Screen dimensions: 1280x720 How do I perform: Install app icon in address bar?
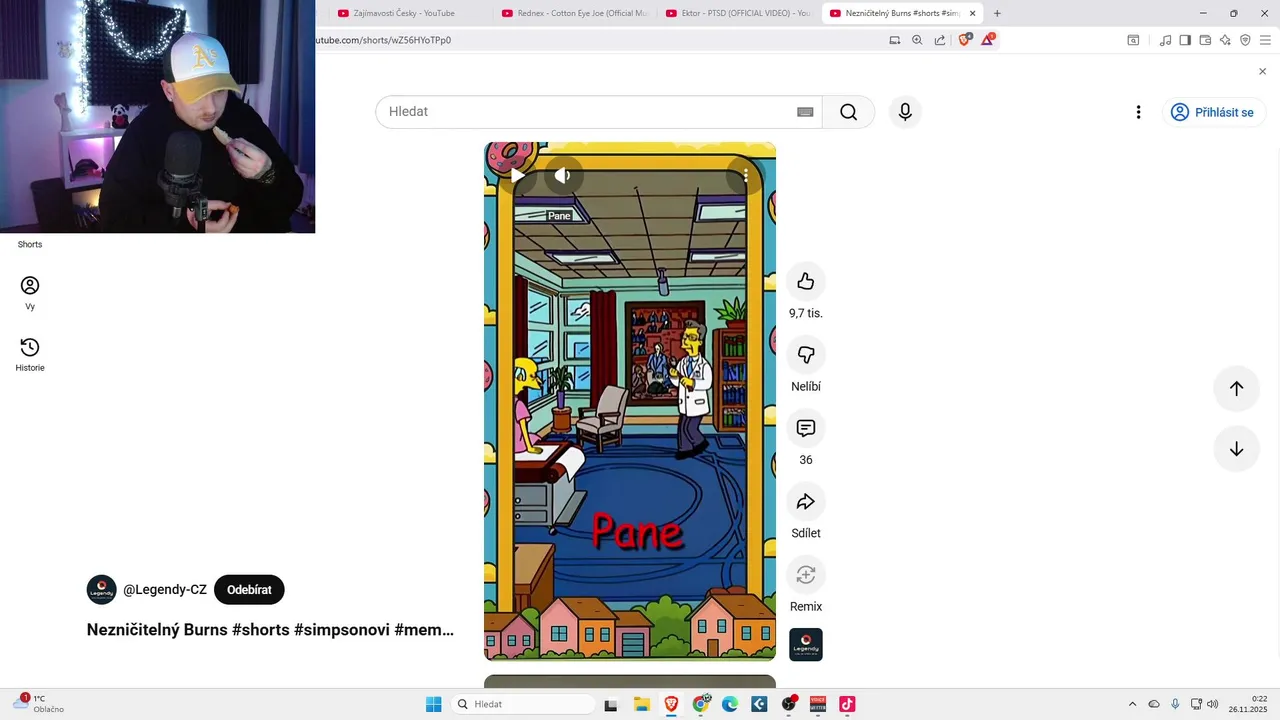(895, 40)
